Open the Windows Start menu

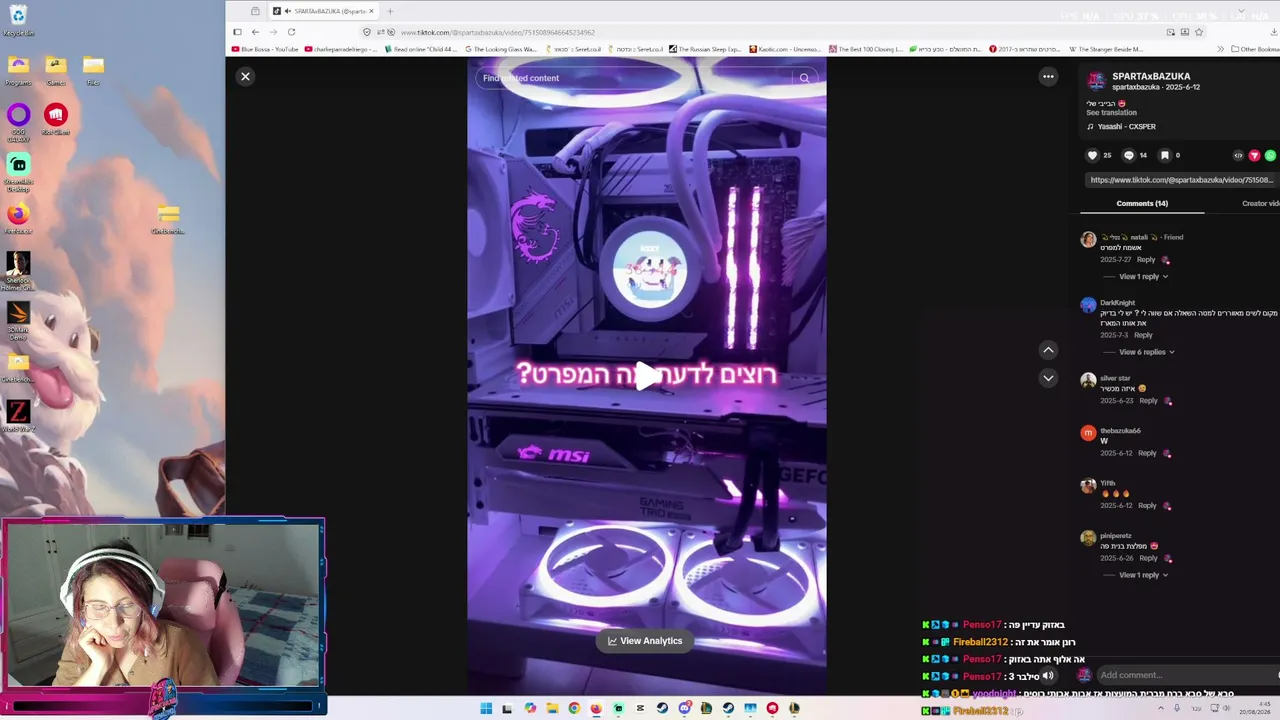tap(486, 708)
